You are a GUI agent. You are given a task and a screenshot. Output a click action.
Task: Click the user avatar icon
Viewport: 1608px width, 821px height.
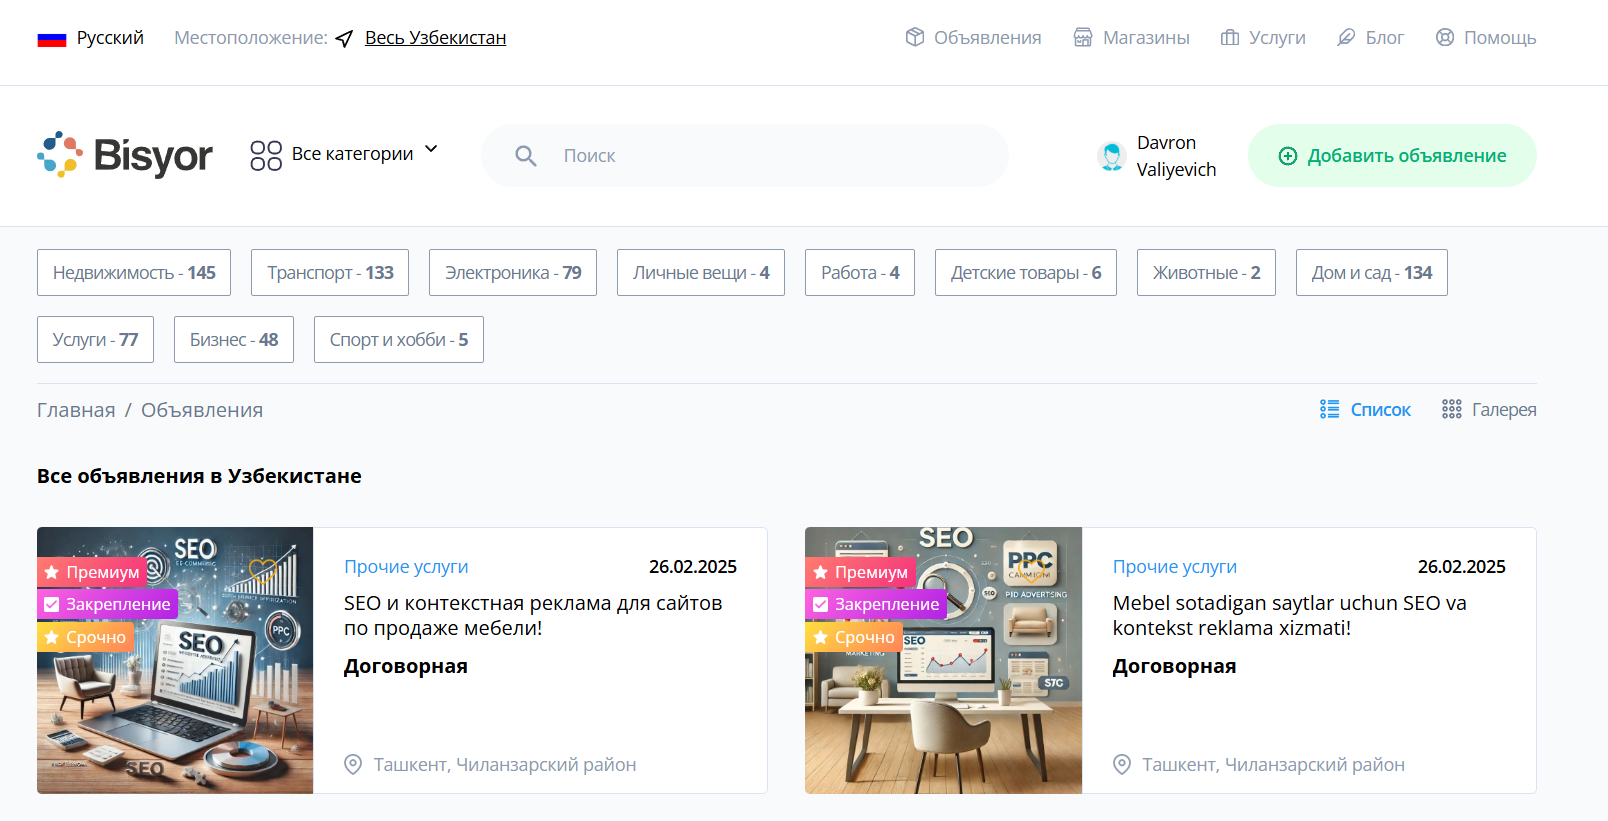(x=1111, y=156)
